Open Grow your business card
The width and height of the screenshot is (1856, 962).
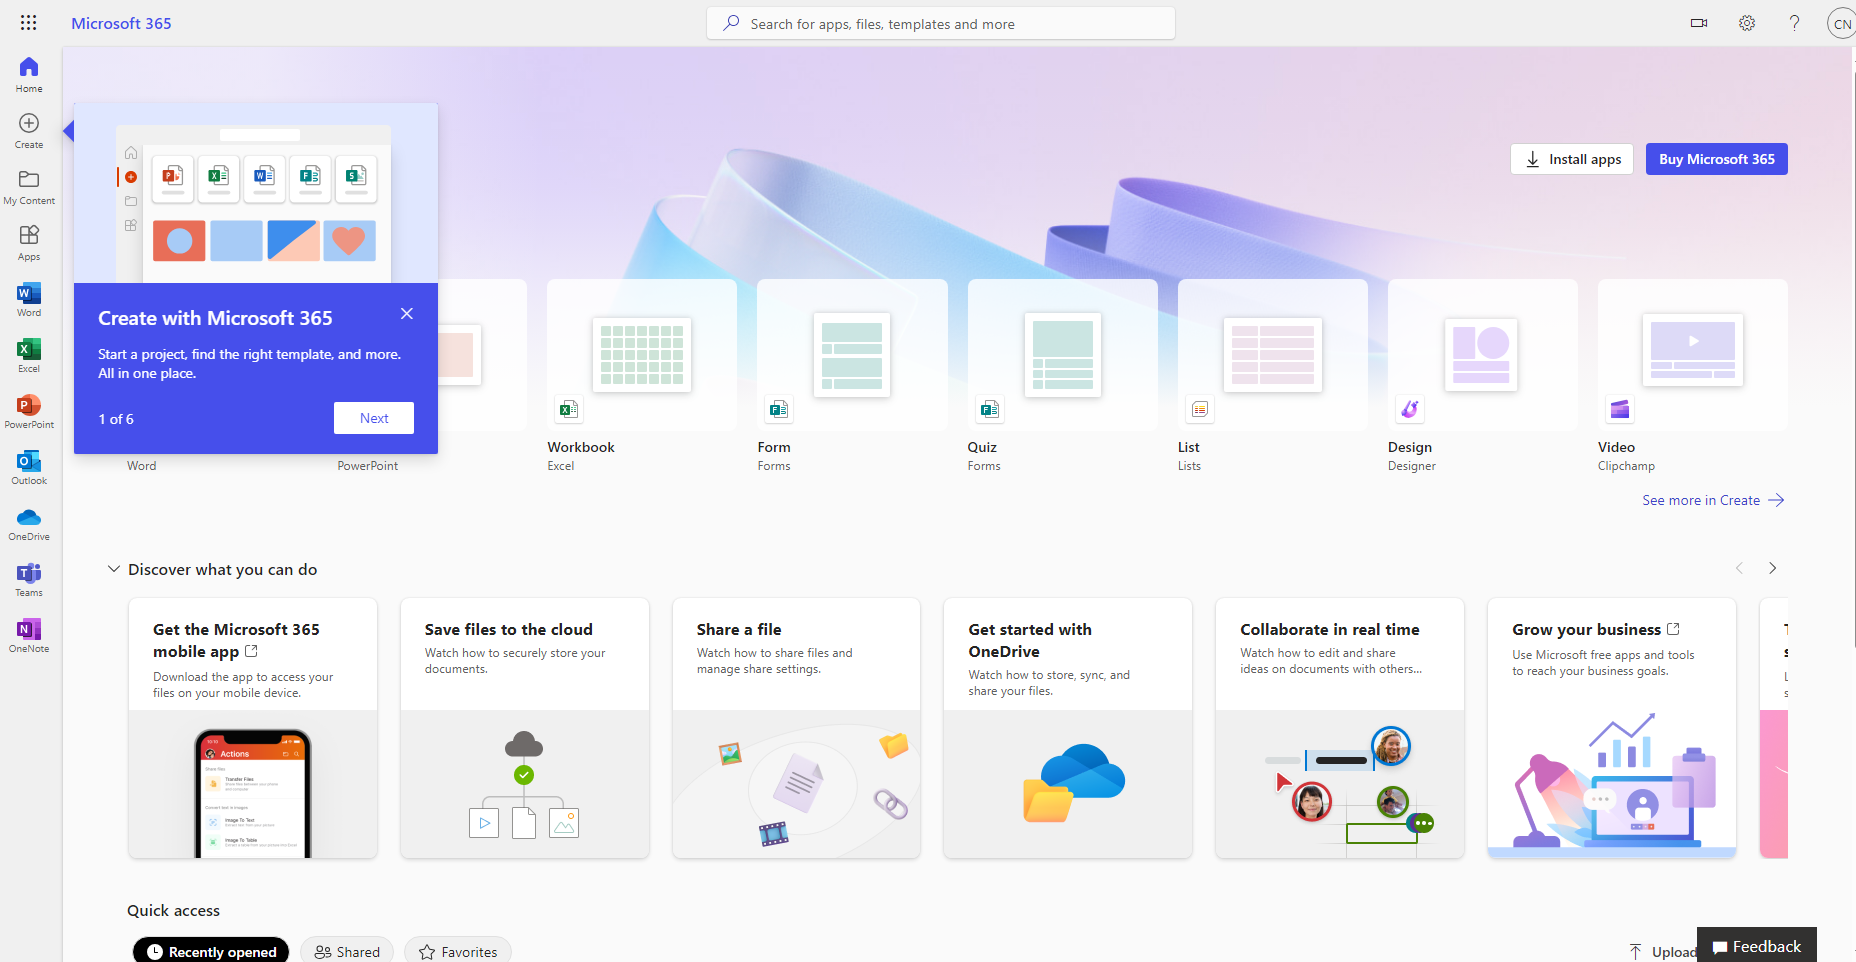coord(1612,728)
